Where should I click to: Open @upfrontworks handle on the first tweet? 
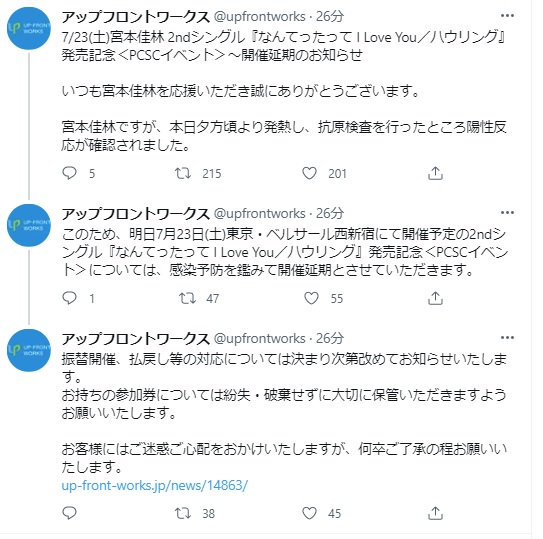pos(259,17)
